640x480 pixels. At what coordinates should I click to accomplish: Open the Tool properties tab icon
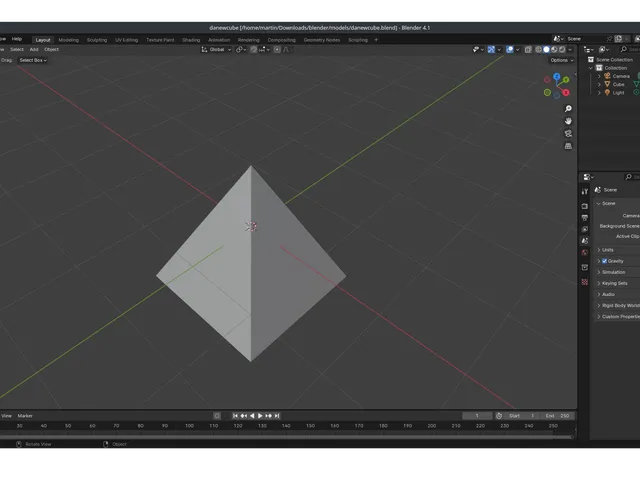coord(585,191)
